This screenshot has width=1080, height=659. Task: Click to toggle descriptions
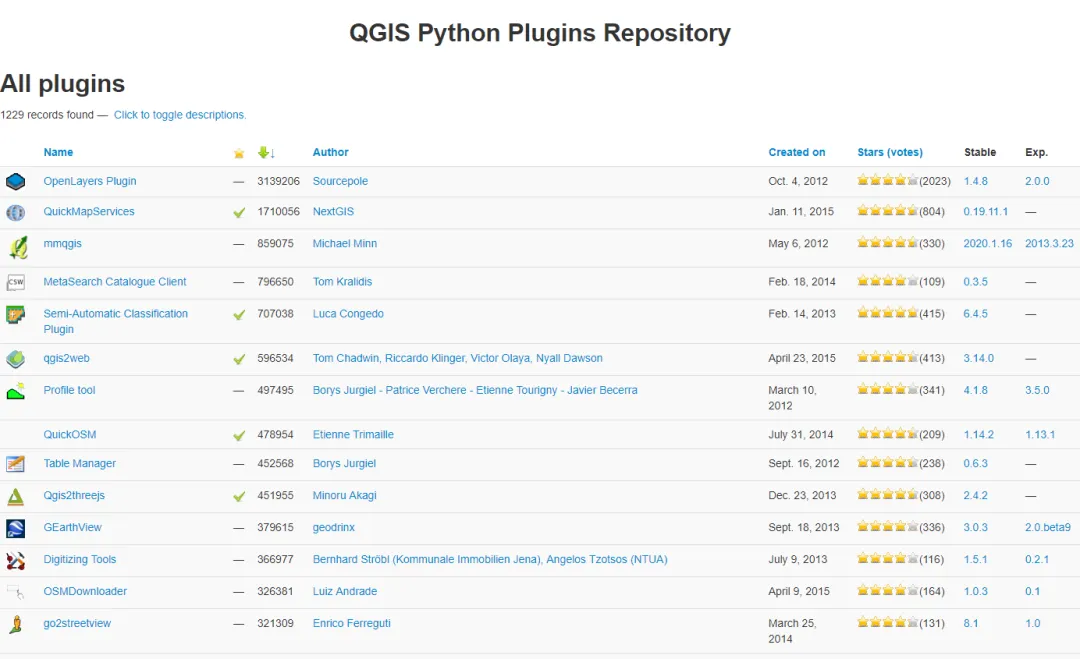tap(180, 115)
